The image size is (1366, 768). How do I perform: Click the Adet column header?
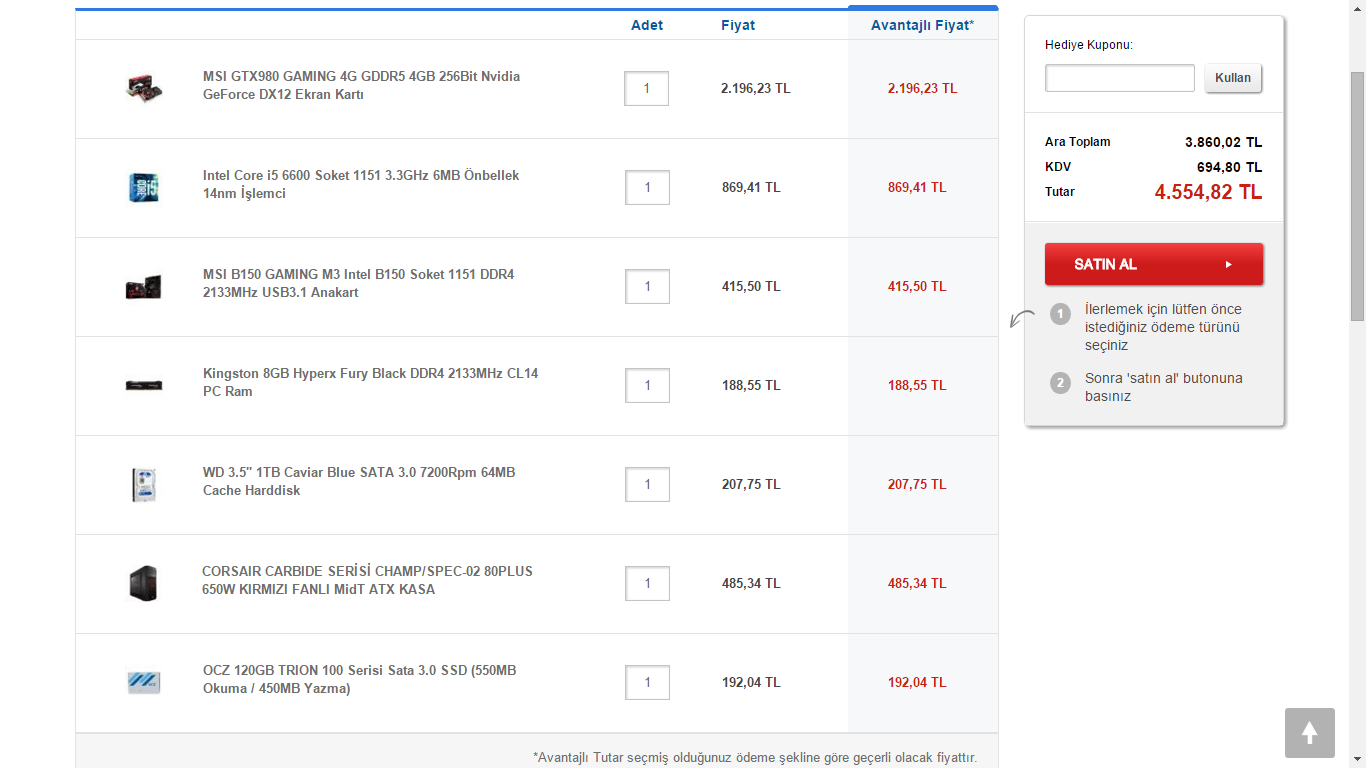[x=647, y=25]
